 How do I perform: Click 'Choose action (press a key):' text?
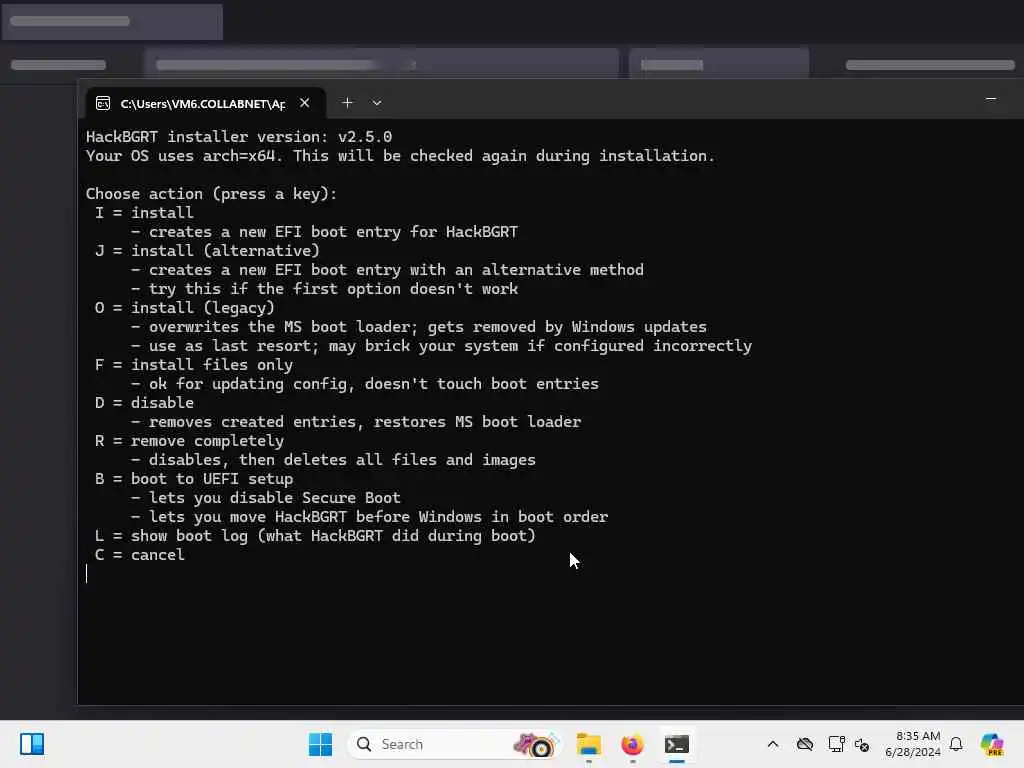tap(212, 194)
